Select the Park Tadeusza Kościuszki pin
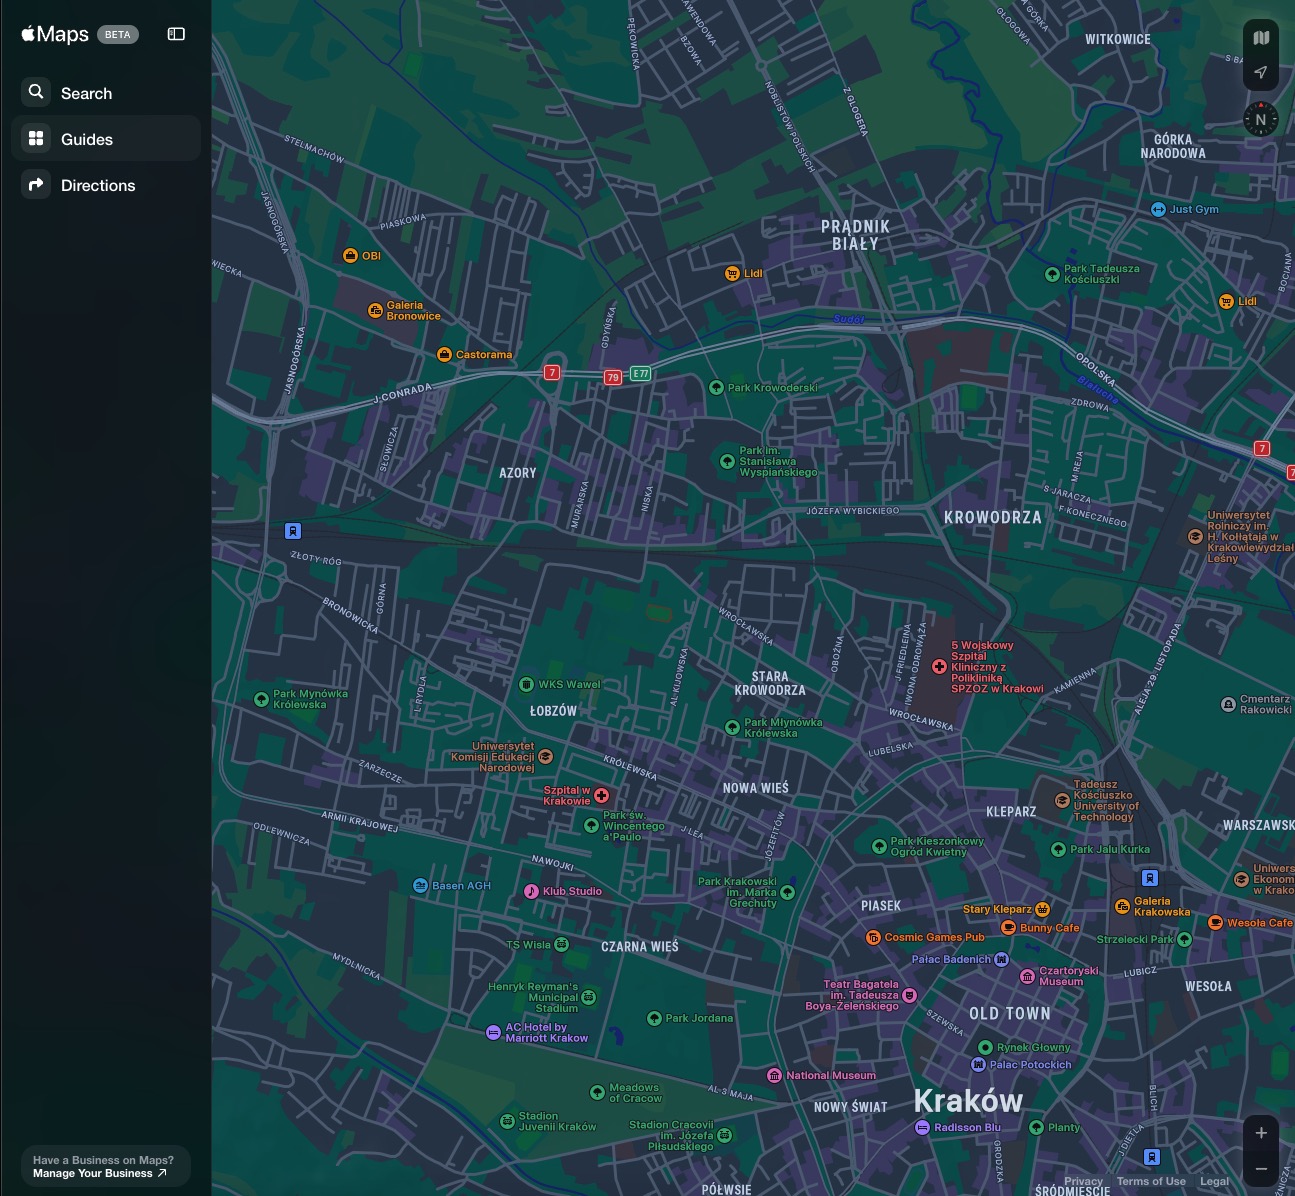The image size is (1295, 1196). pos(1052,274)
